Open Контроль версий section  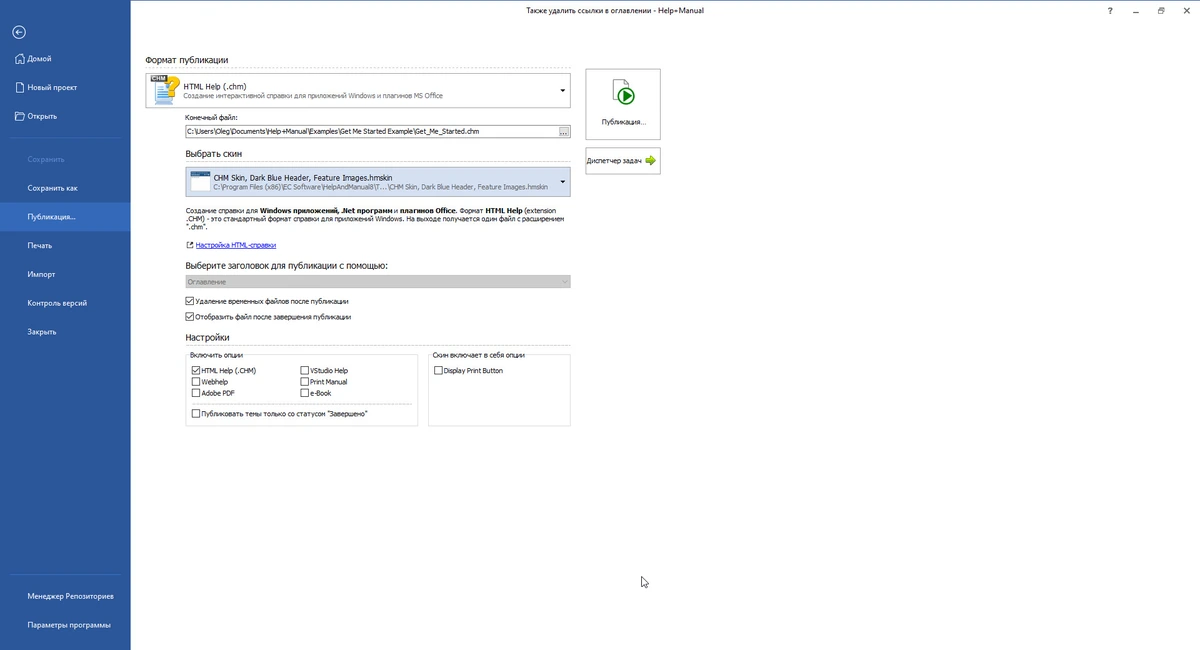pos(65,303)
